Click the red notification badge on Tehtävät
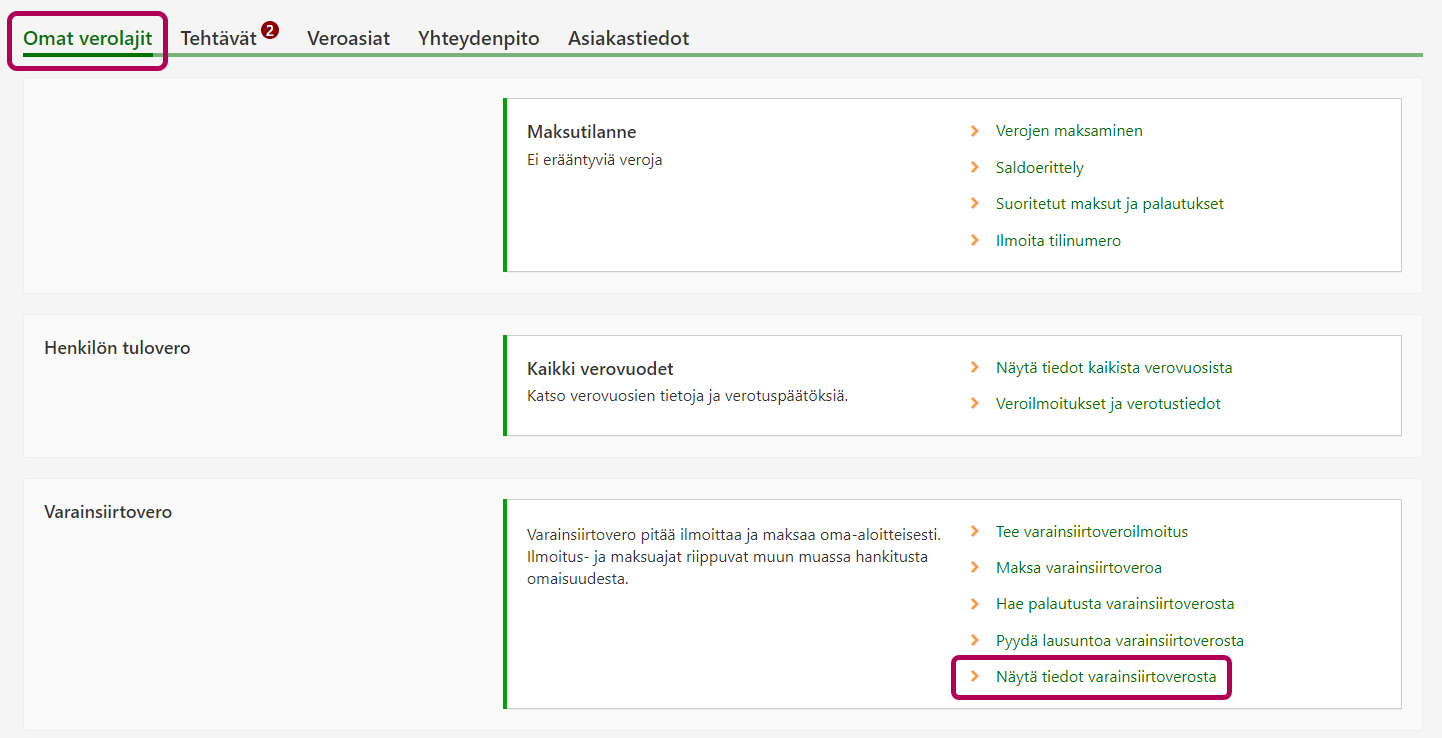 (270, 30)
